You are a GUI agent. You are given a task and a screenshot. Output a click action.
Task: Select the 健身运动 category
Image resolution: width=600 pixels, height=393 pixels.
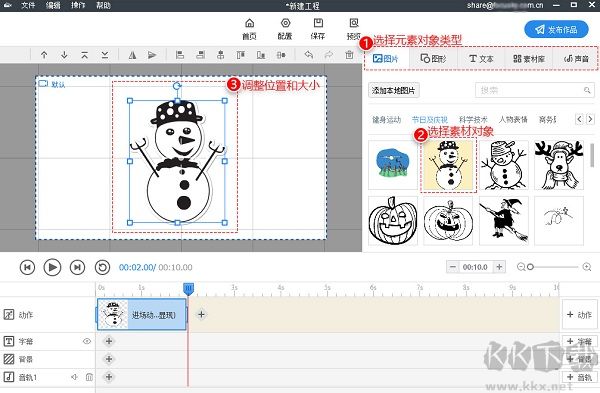(386, 120)
